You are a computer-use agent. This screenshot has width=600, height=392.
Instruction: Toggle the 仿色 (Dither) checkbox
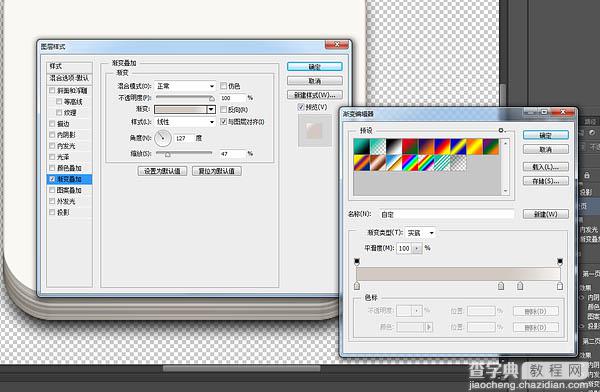click(223, 86)
